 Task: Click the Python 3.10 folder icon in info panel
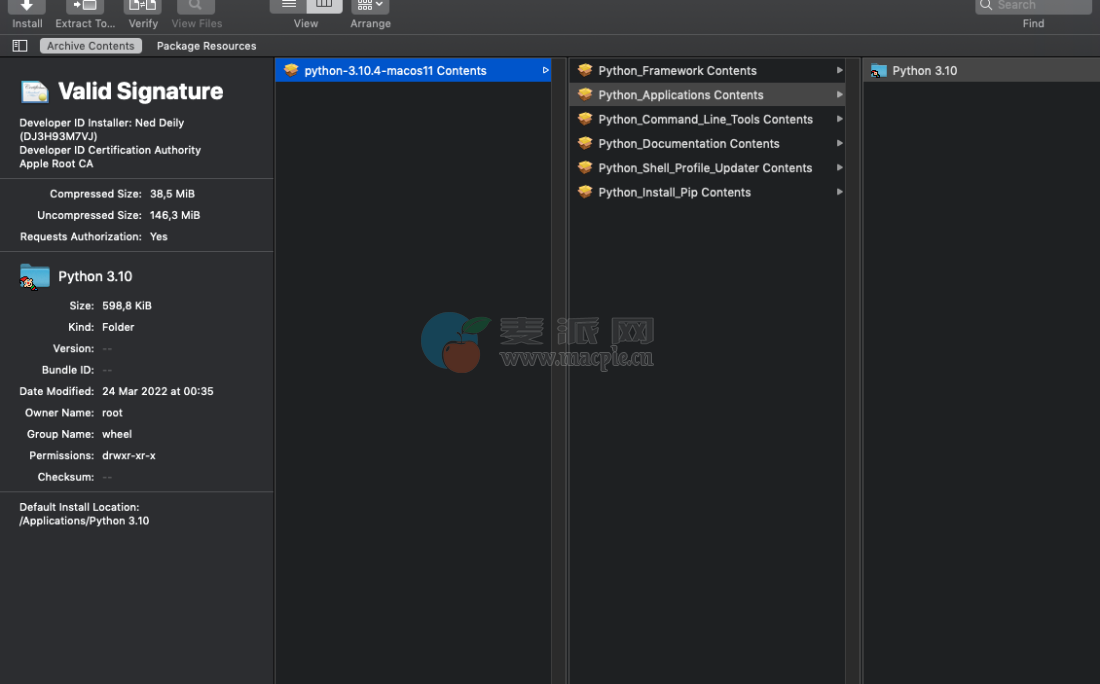point(34,276)
